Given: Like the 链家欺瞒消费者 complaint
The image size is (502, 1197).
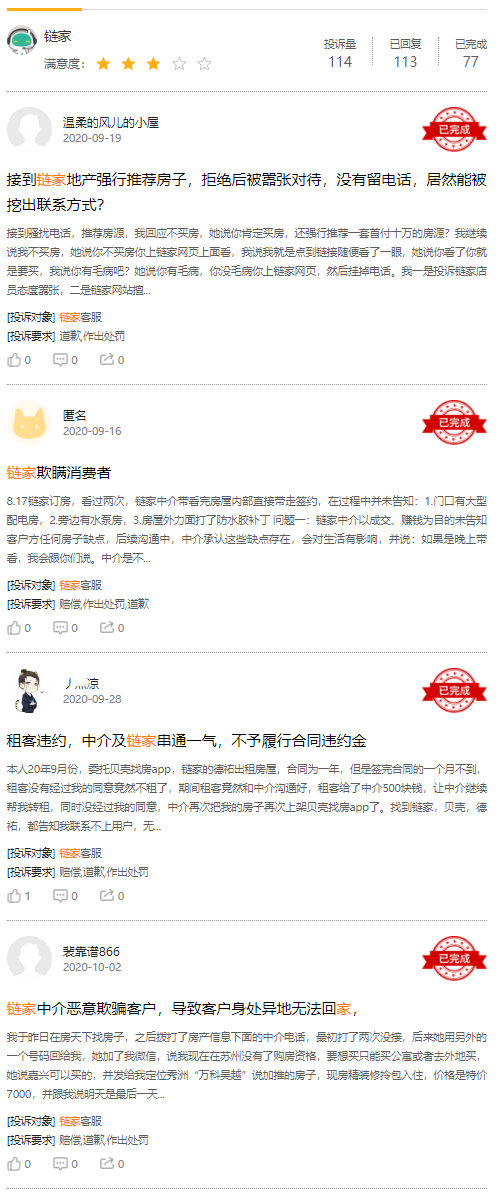Looking at the screenshot, I should [x=19, y=628].
